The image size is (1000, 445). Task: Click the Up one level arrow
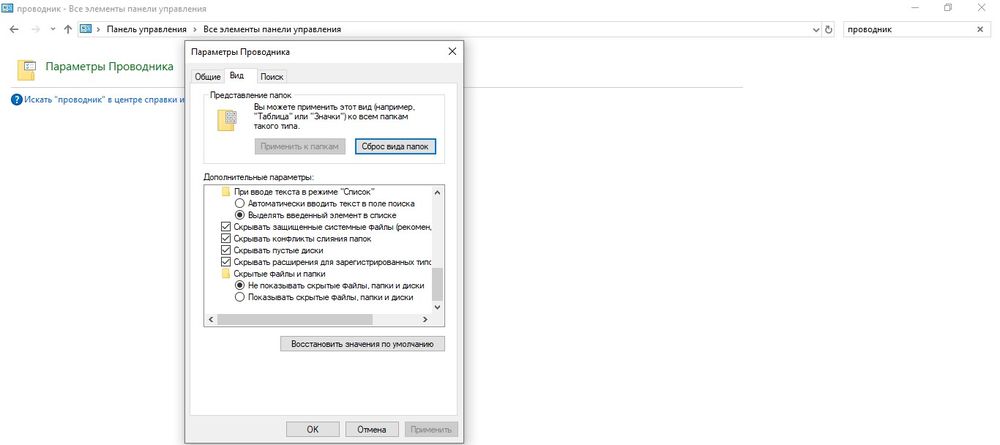pyautogui.click(x=67, y=30)
